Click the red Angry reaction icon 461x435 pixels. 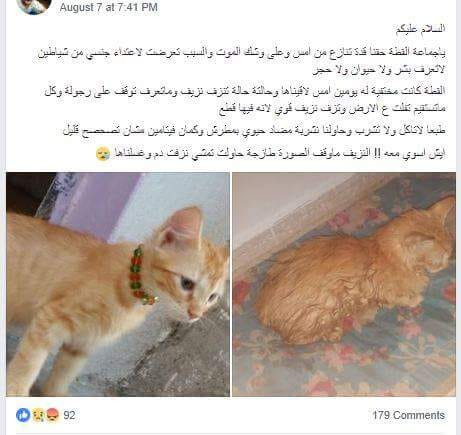pos(53,415)
